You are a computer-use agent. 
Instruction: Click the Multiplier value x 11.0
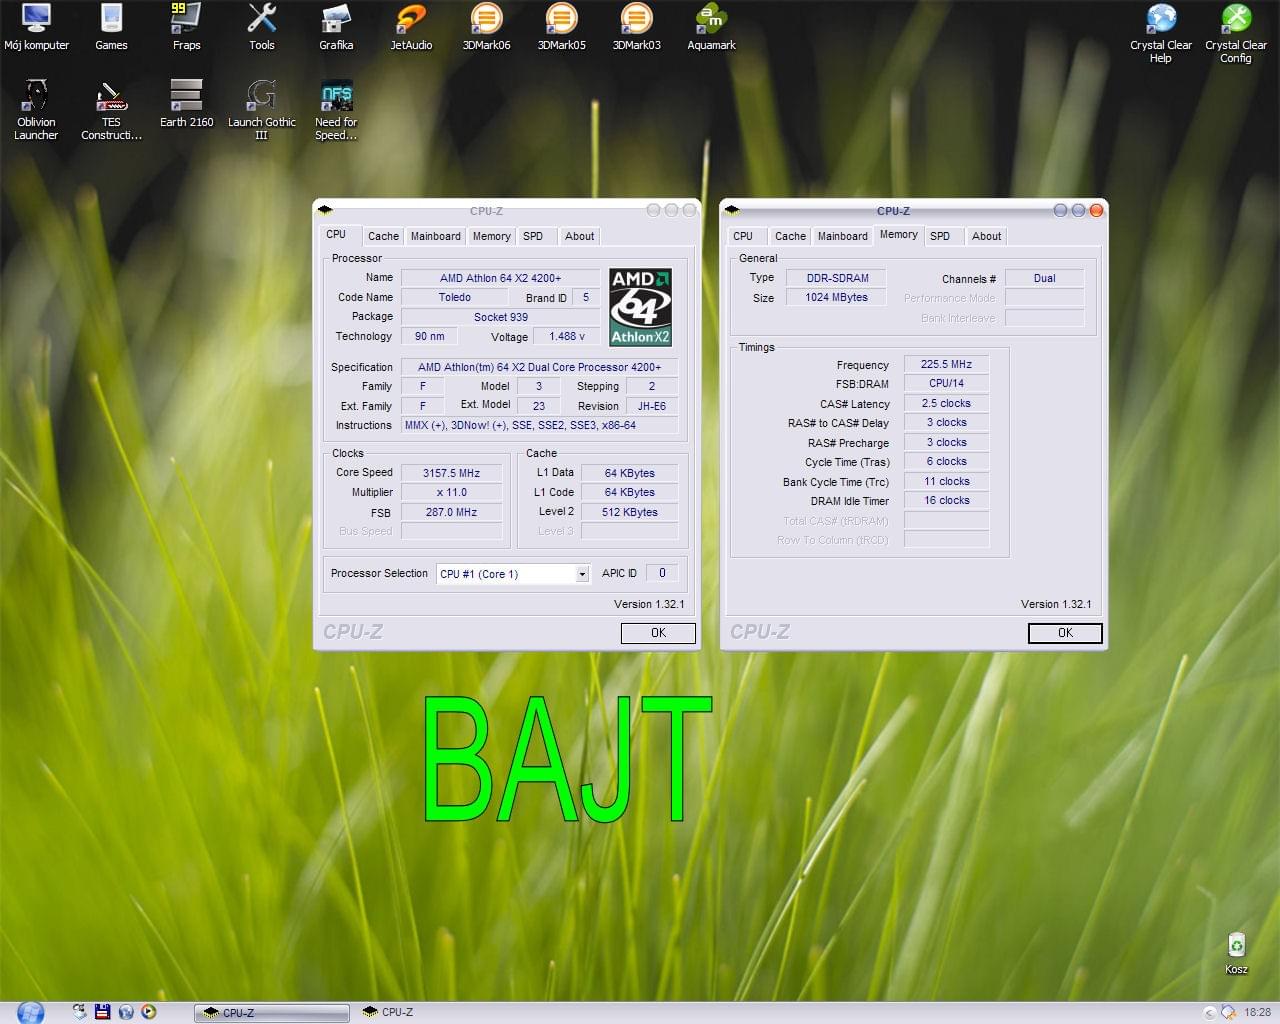(452, 492)
